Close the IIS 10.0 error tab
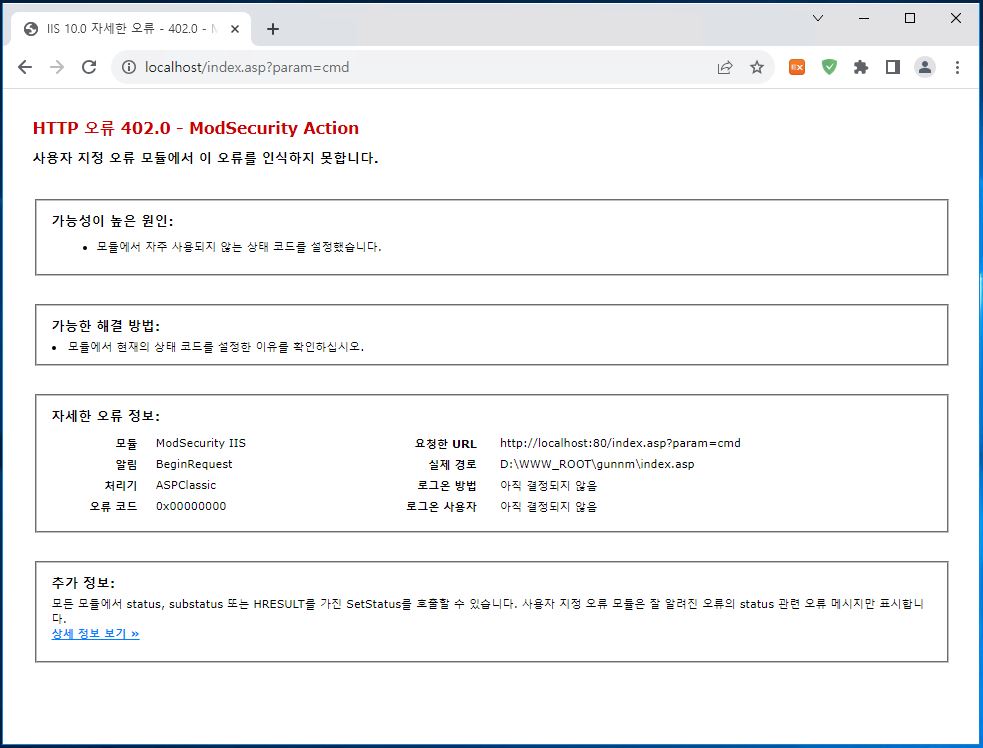Image resolution: width=983 pixels, height=748 pixels. pos(234,29)
